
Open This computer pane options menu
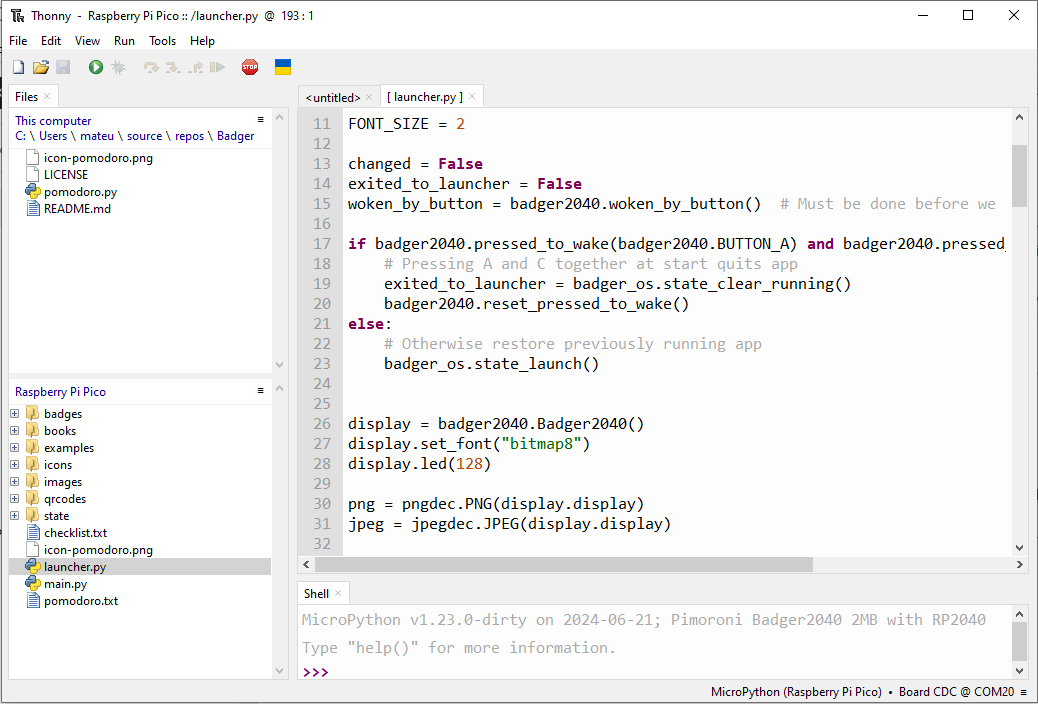(x=261, y=120)
